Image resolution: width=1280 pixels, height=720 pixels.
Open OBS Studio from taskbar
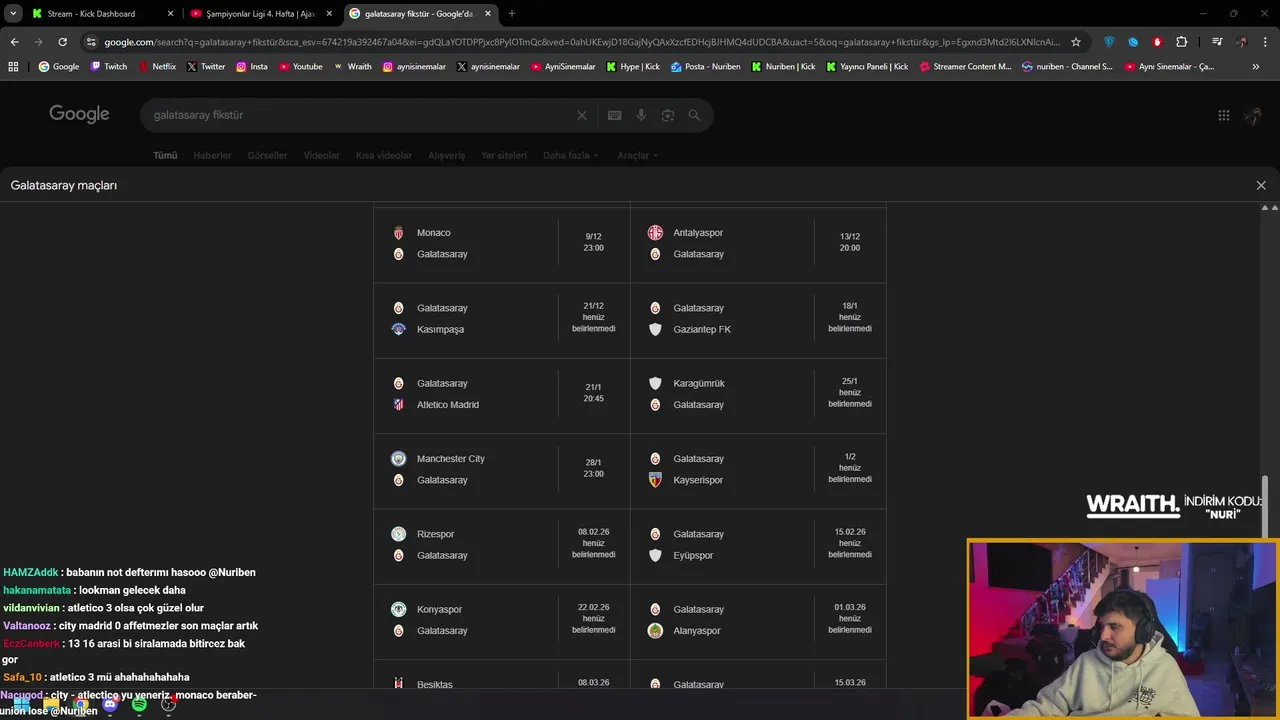(x=169, y=704)
